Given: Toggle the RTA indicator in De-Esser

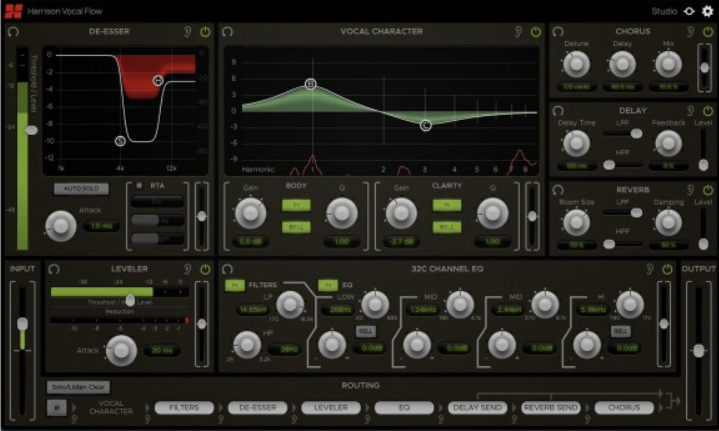Looking at the screenshot, I should [139, 186].
